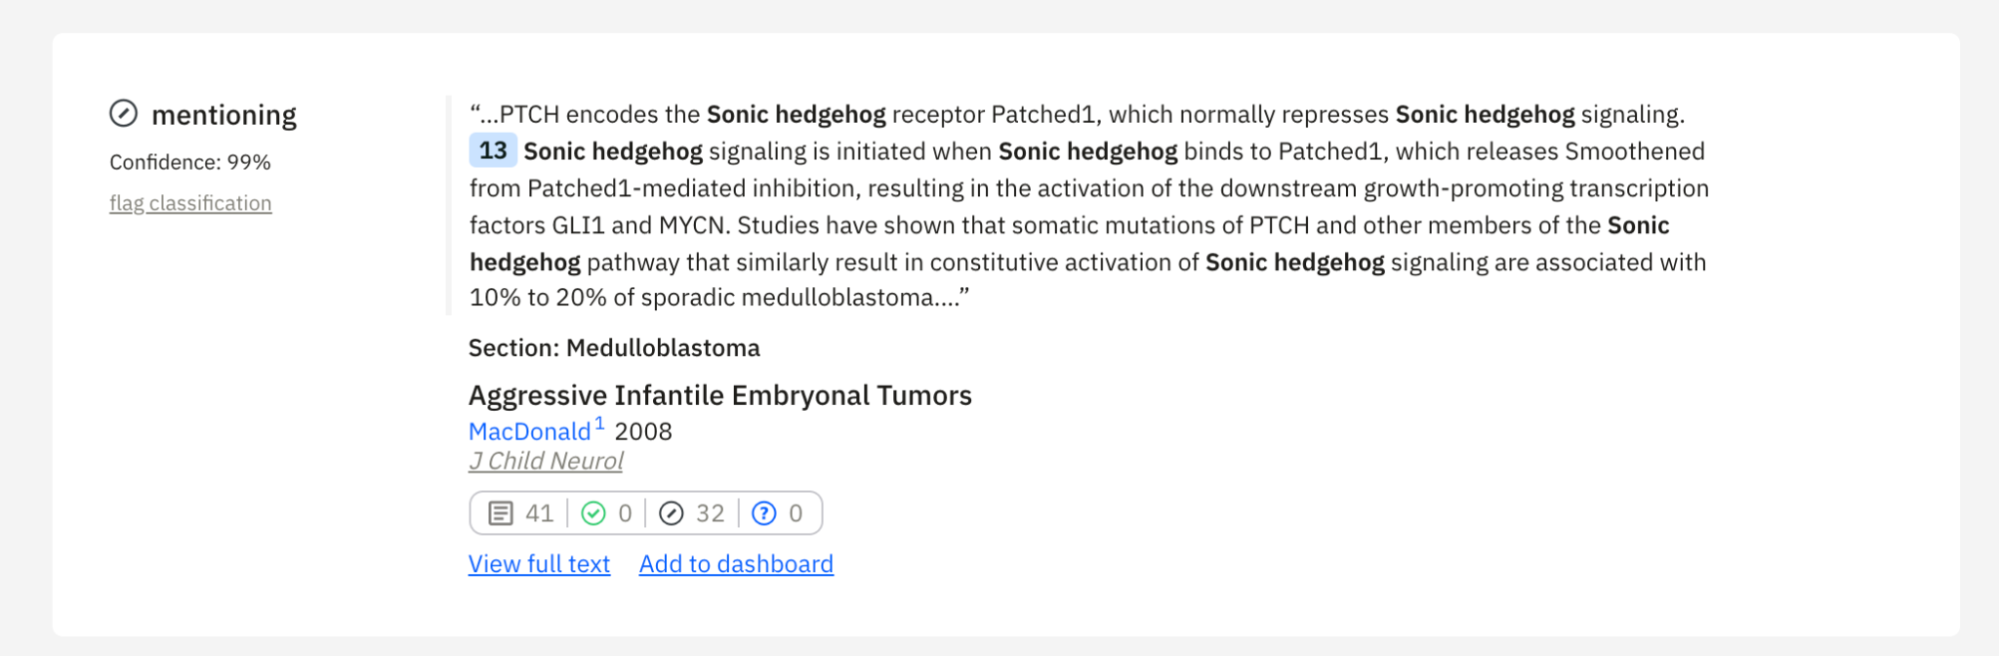
Task: Select the green supporting citations checkmark icon
Action: (x=594, y=512)
